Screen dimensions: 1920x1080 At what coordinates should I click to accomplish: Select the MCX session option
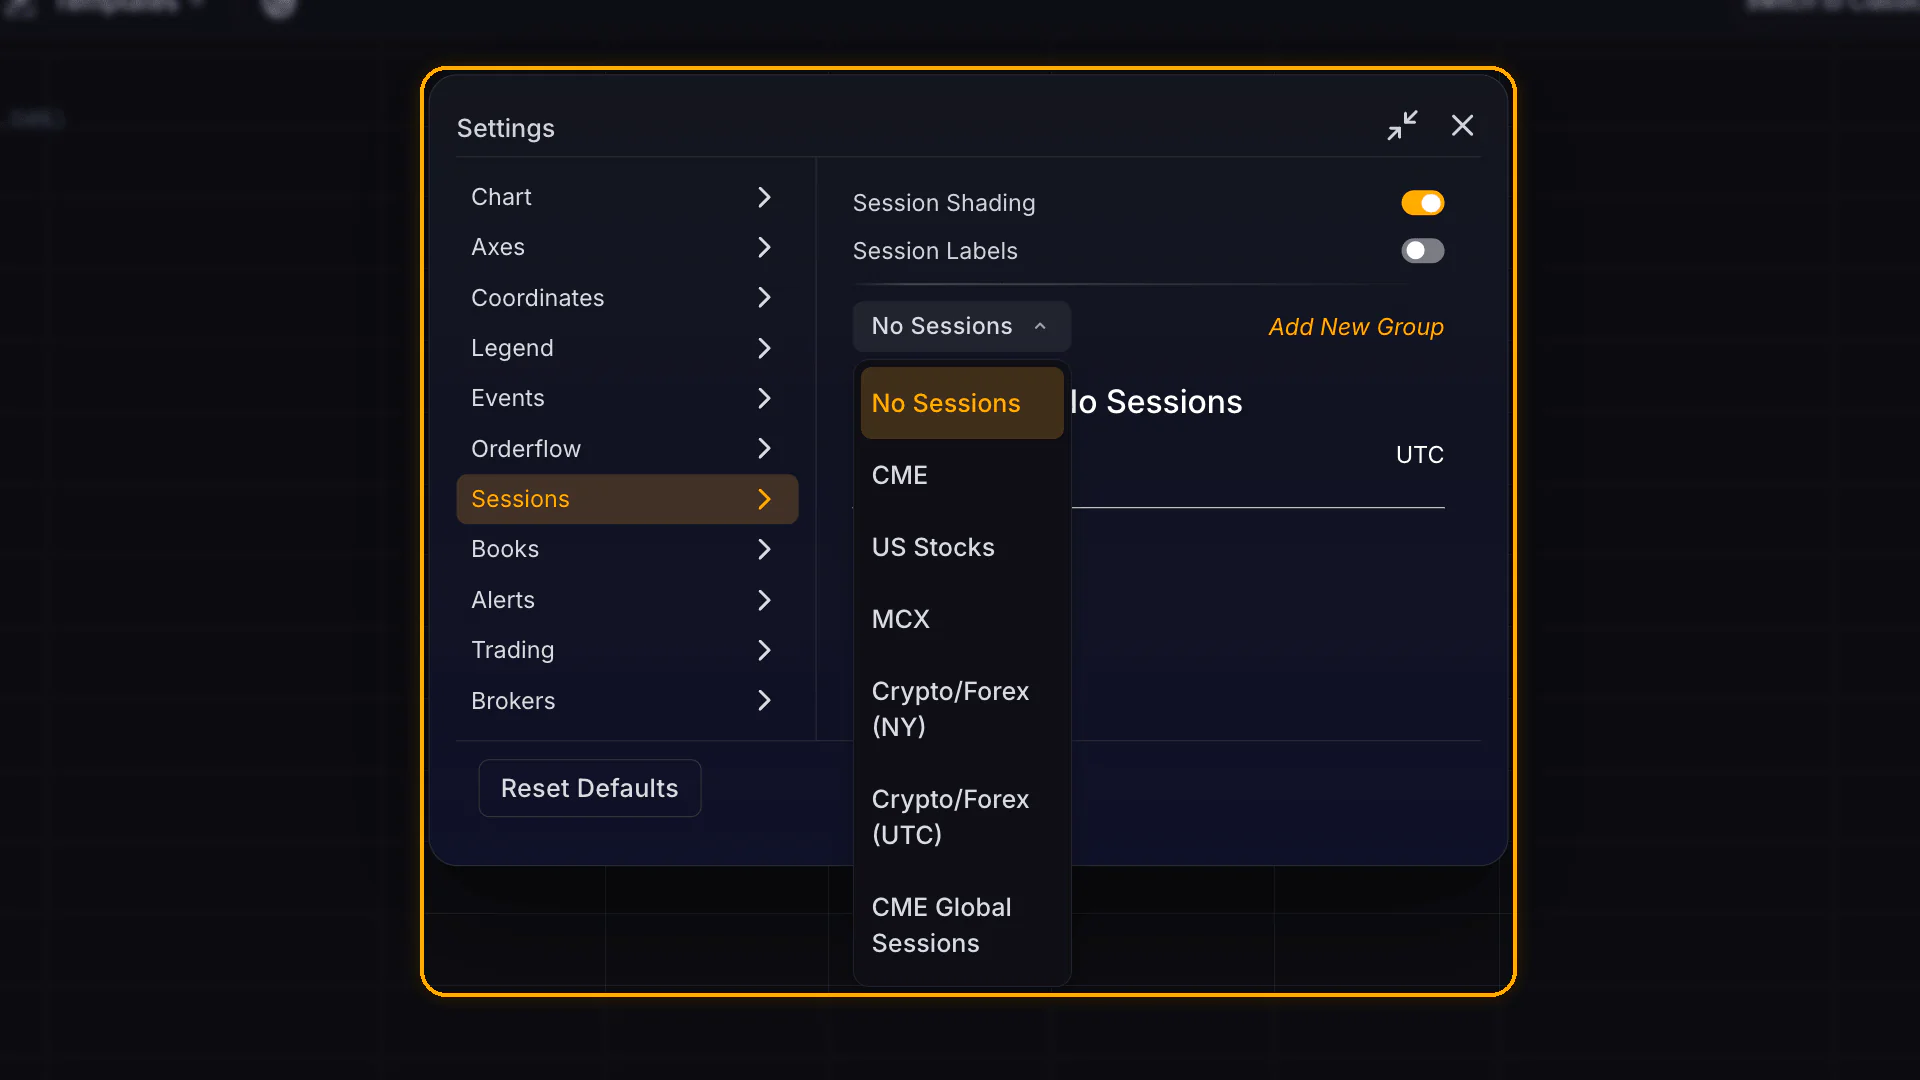[x=962, y=619]
